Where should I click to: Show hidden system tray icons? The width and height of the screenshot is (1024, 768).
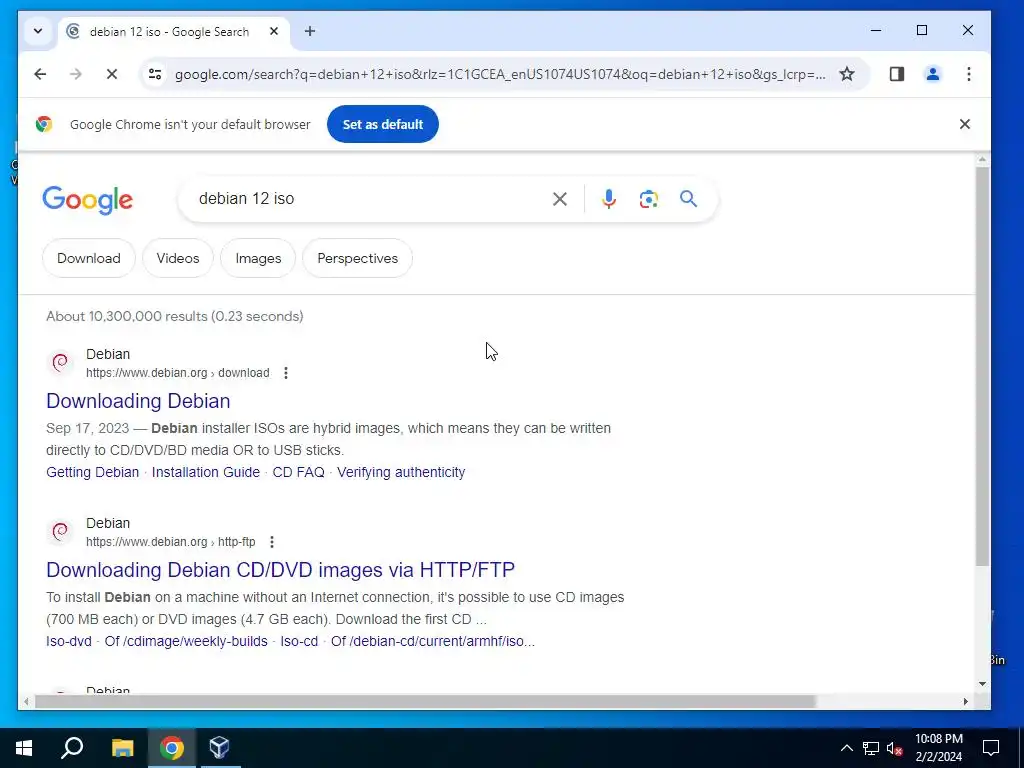846,748
